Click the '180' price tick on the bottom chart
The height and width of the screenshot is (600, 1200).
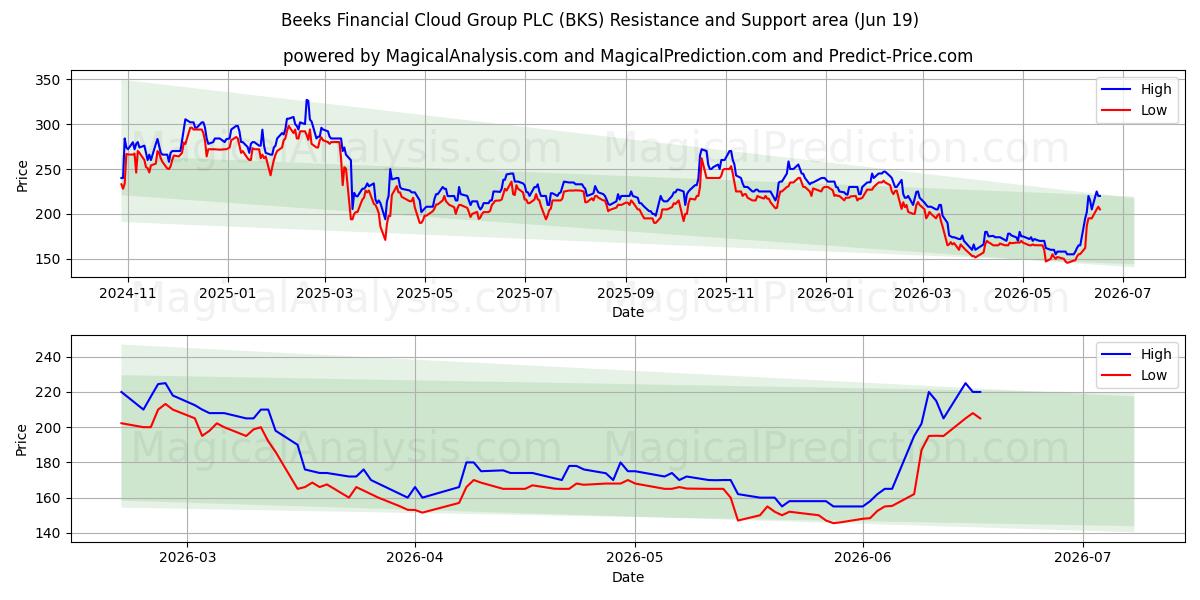pyautogui.click(x=49, y=463)
